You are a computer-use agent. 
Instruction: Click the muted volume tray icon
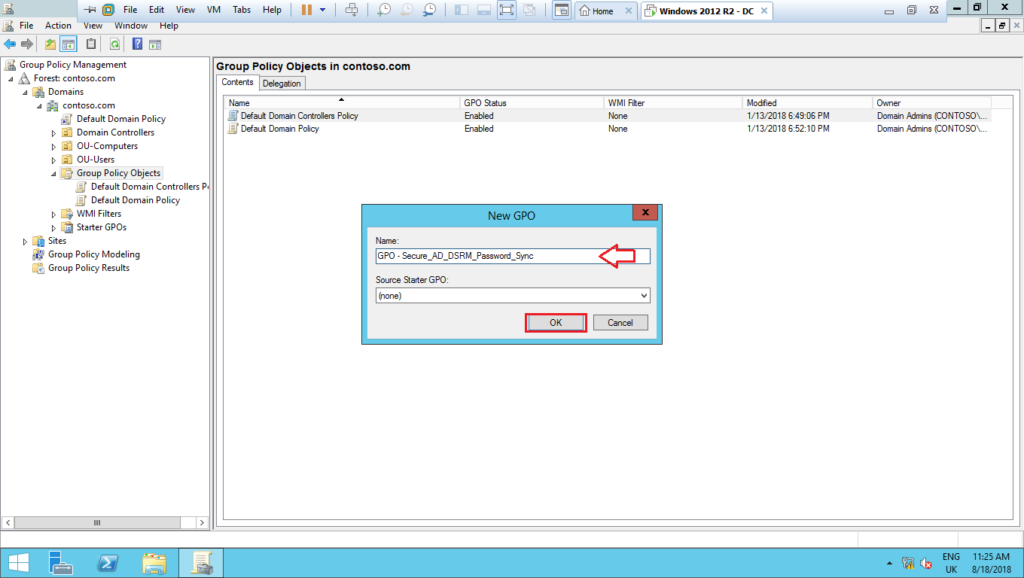(x=926, y=563)
